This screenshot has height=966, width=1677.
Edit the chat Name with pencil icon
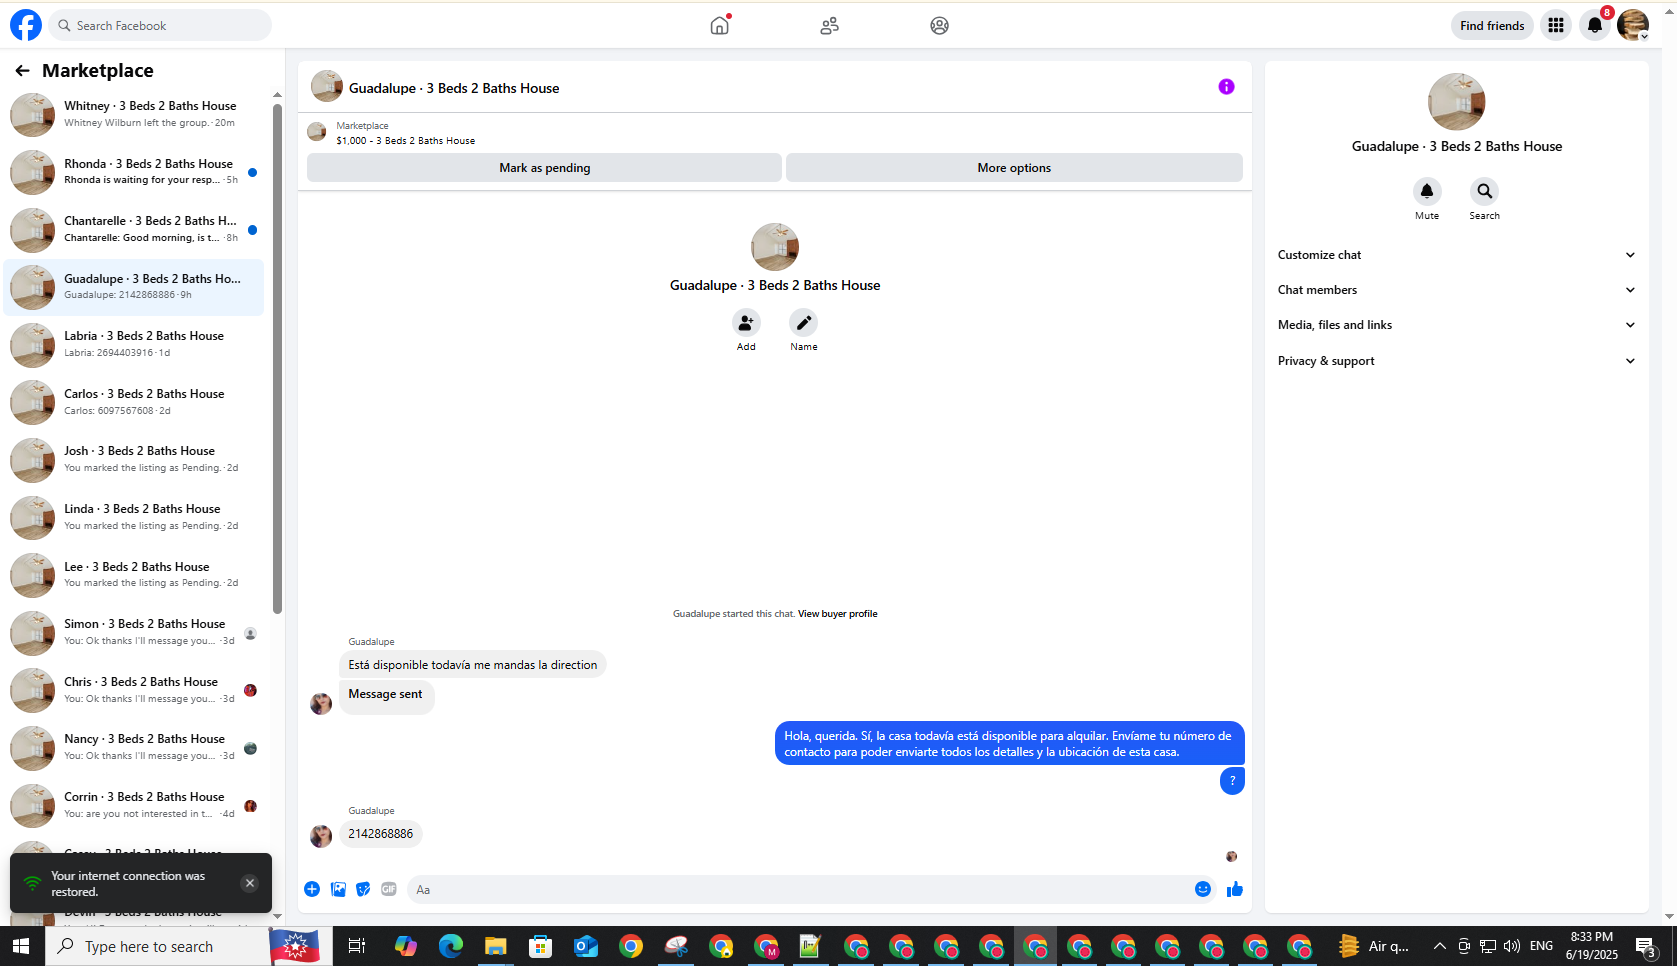pos(803,323)
